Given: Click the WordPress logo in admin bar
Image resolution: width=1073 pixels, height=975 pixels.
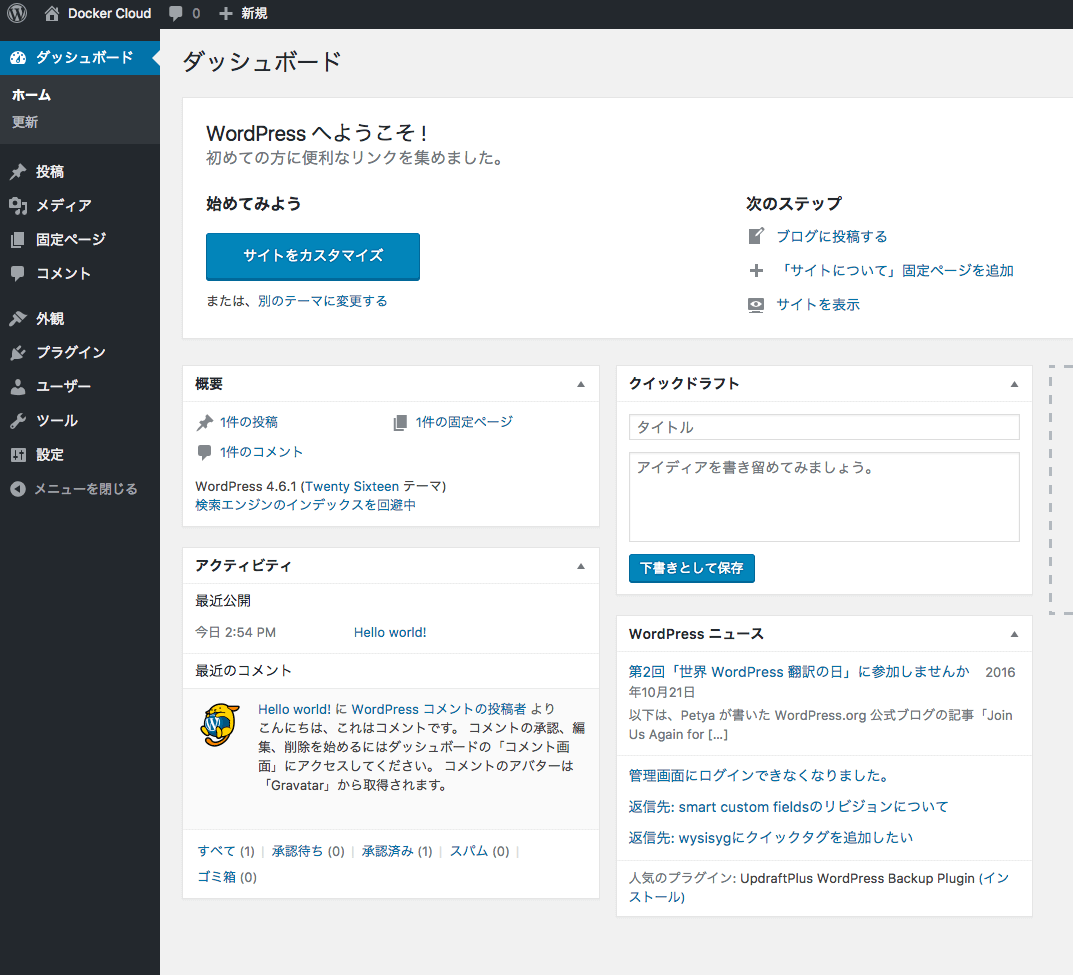Looking at the screenshot, I should tap(16, 13).
